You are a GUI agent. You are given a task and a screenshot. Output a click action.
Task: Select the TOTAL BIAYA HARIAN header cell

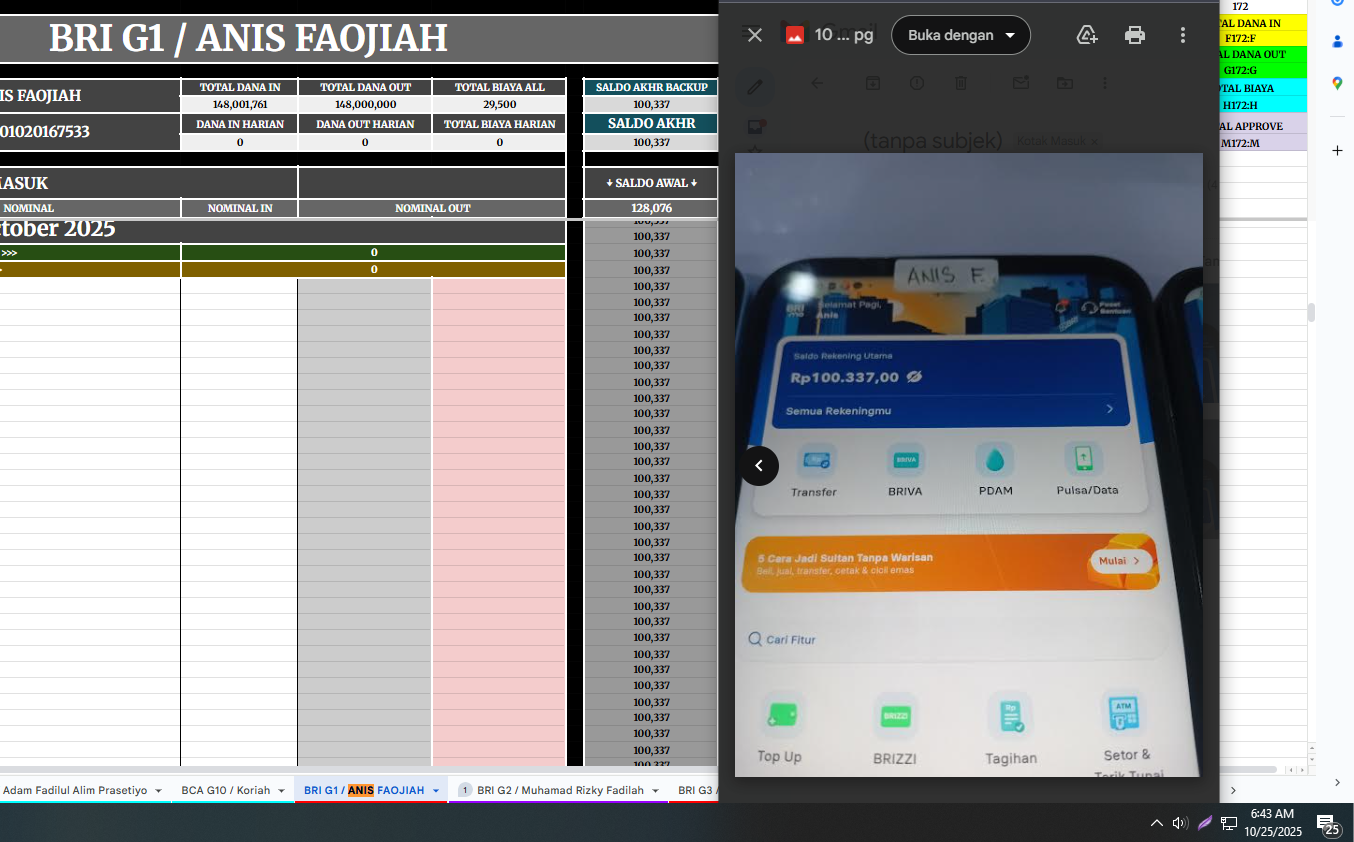500,124
